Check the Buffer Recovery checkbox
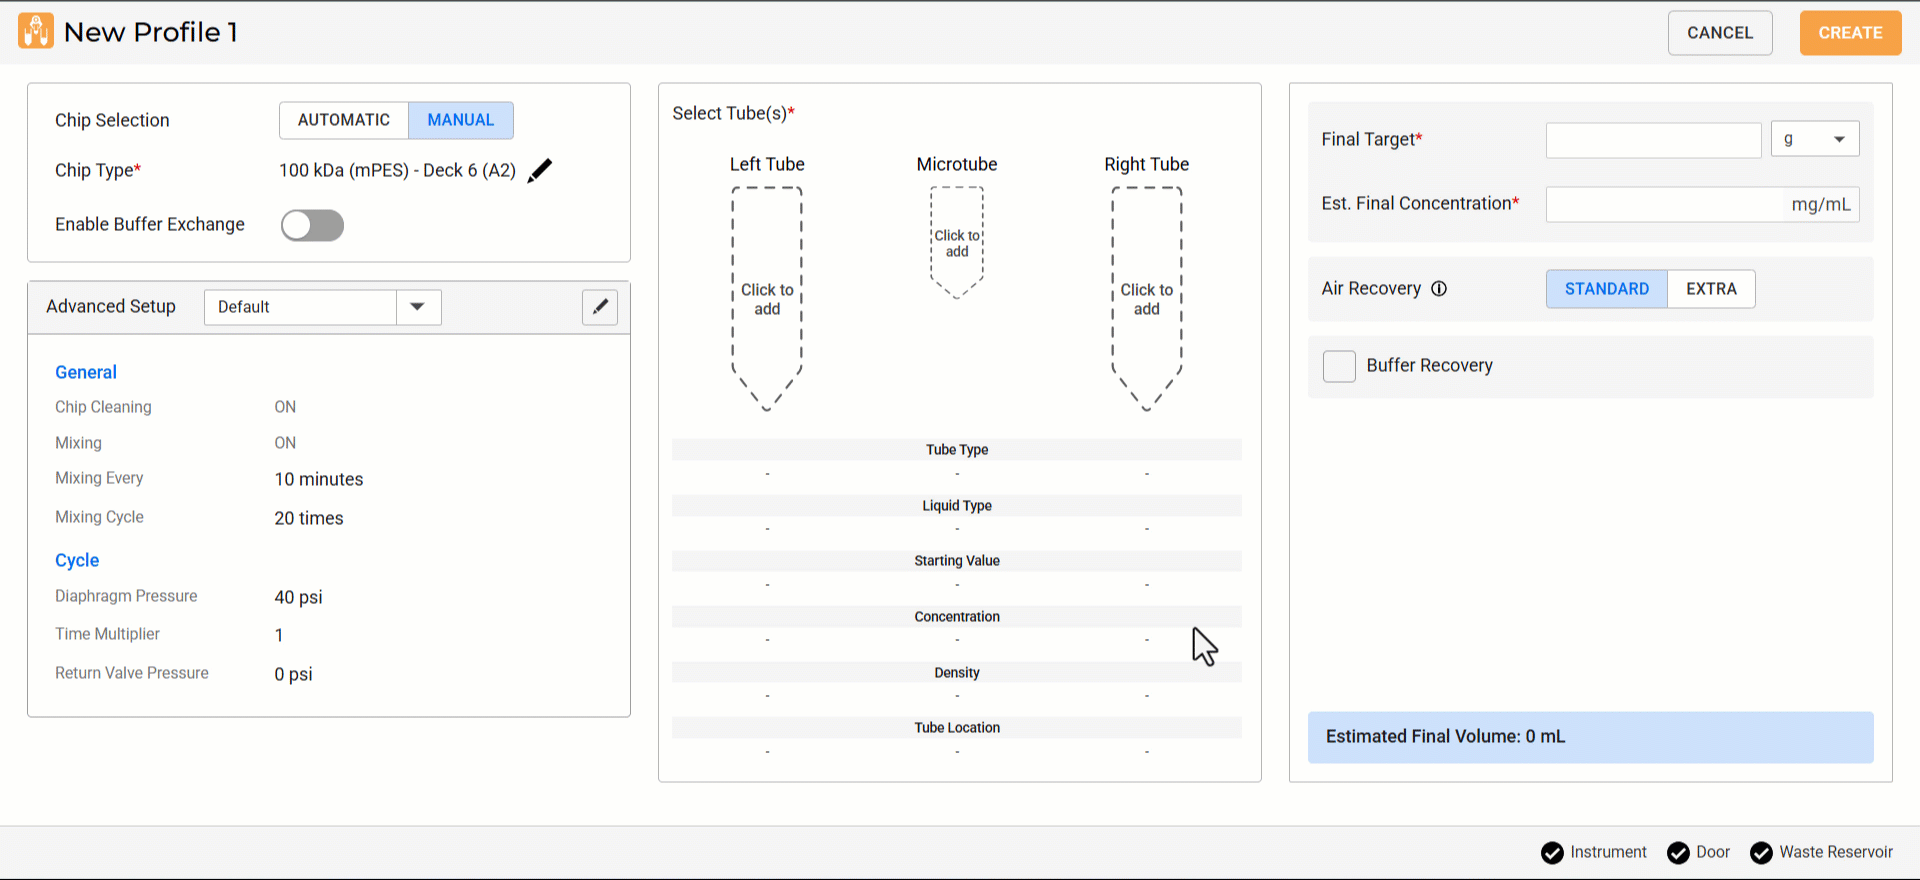The image size is (1920, 880). tap(1339, 366)
